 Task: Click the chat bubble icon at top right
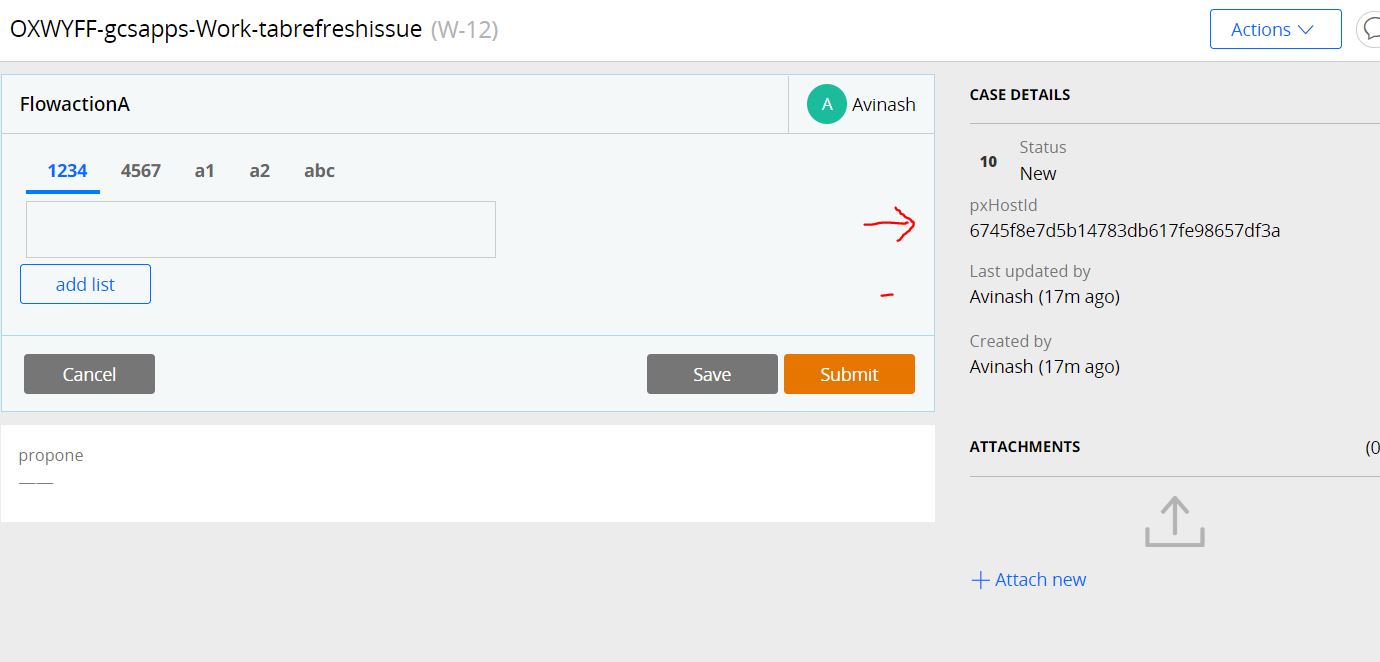coord(1369,29)
